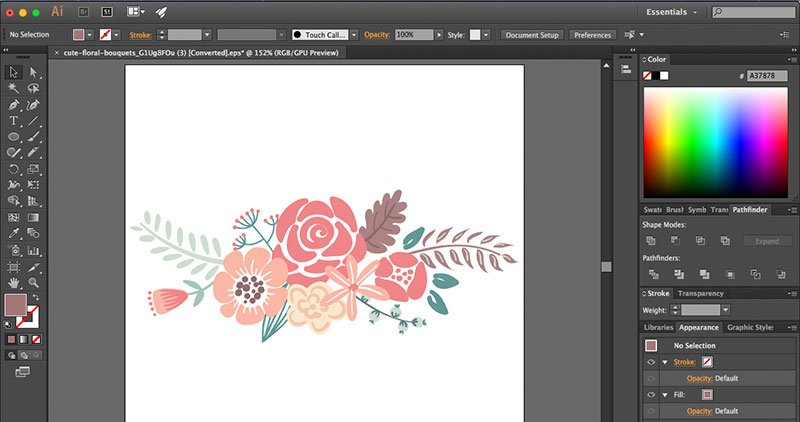Select the Paintbrush tool
The height and width of the screenshot is (422, 800).
(34, 137)
